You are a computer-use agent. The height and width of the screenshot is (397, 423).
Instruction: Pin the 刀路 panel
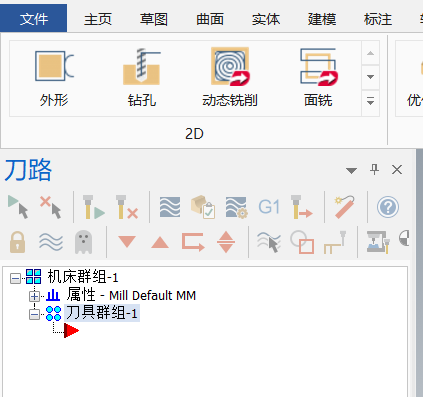point(374,170)
